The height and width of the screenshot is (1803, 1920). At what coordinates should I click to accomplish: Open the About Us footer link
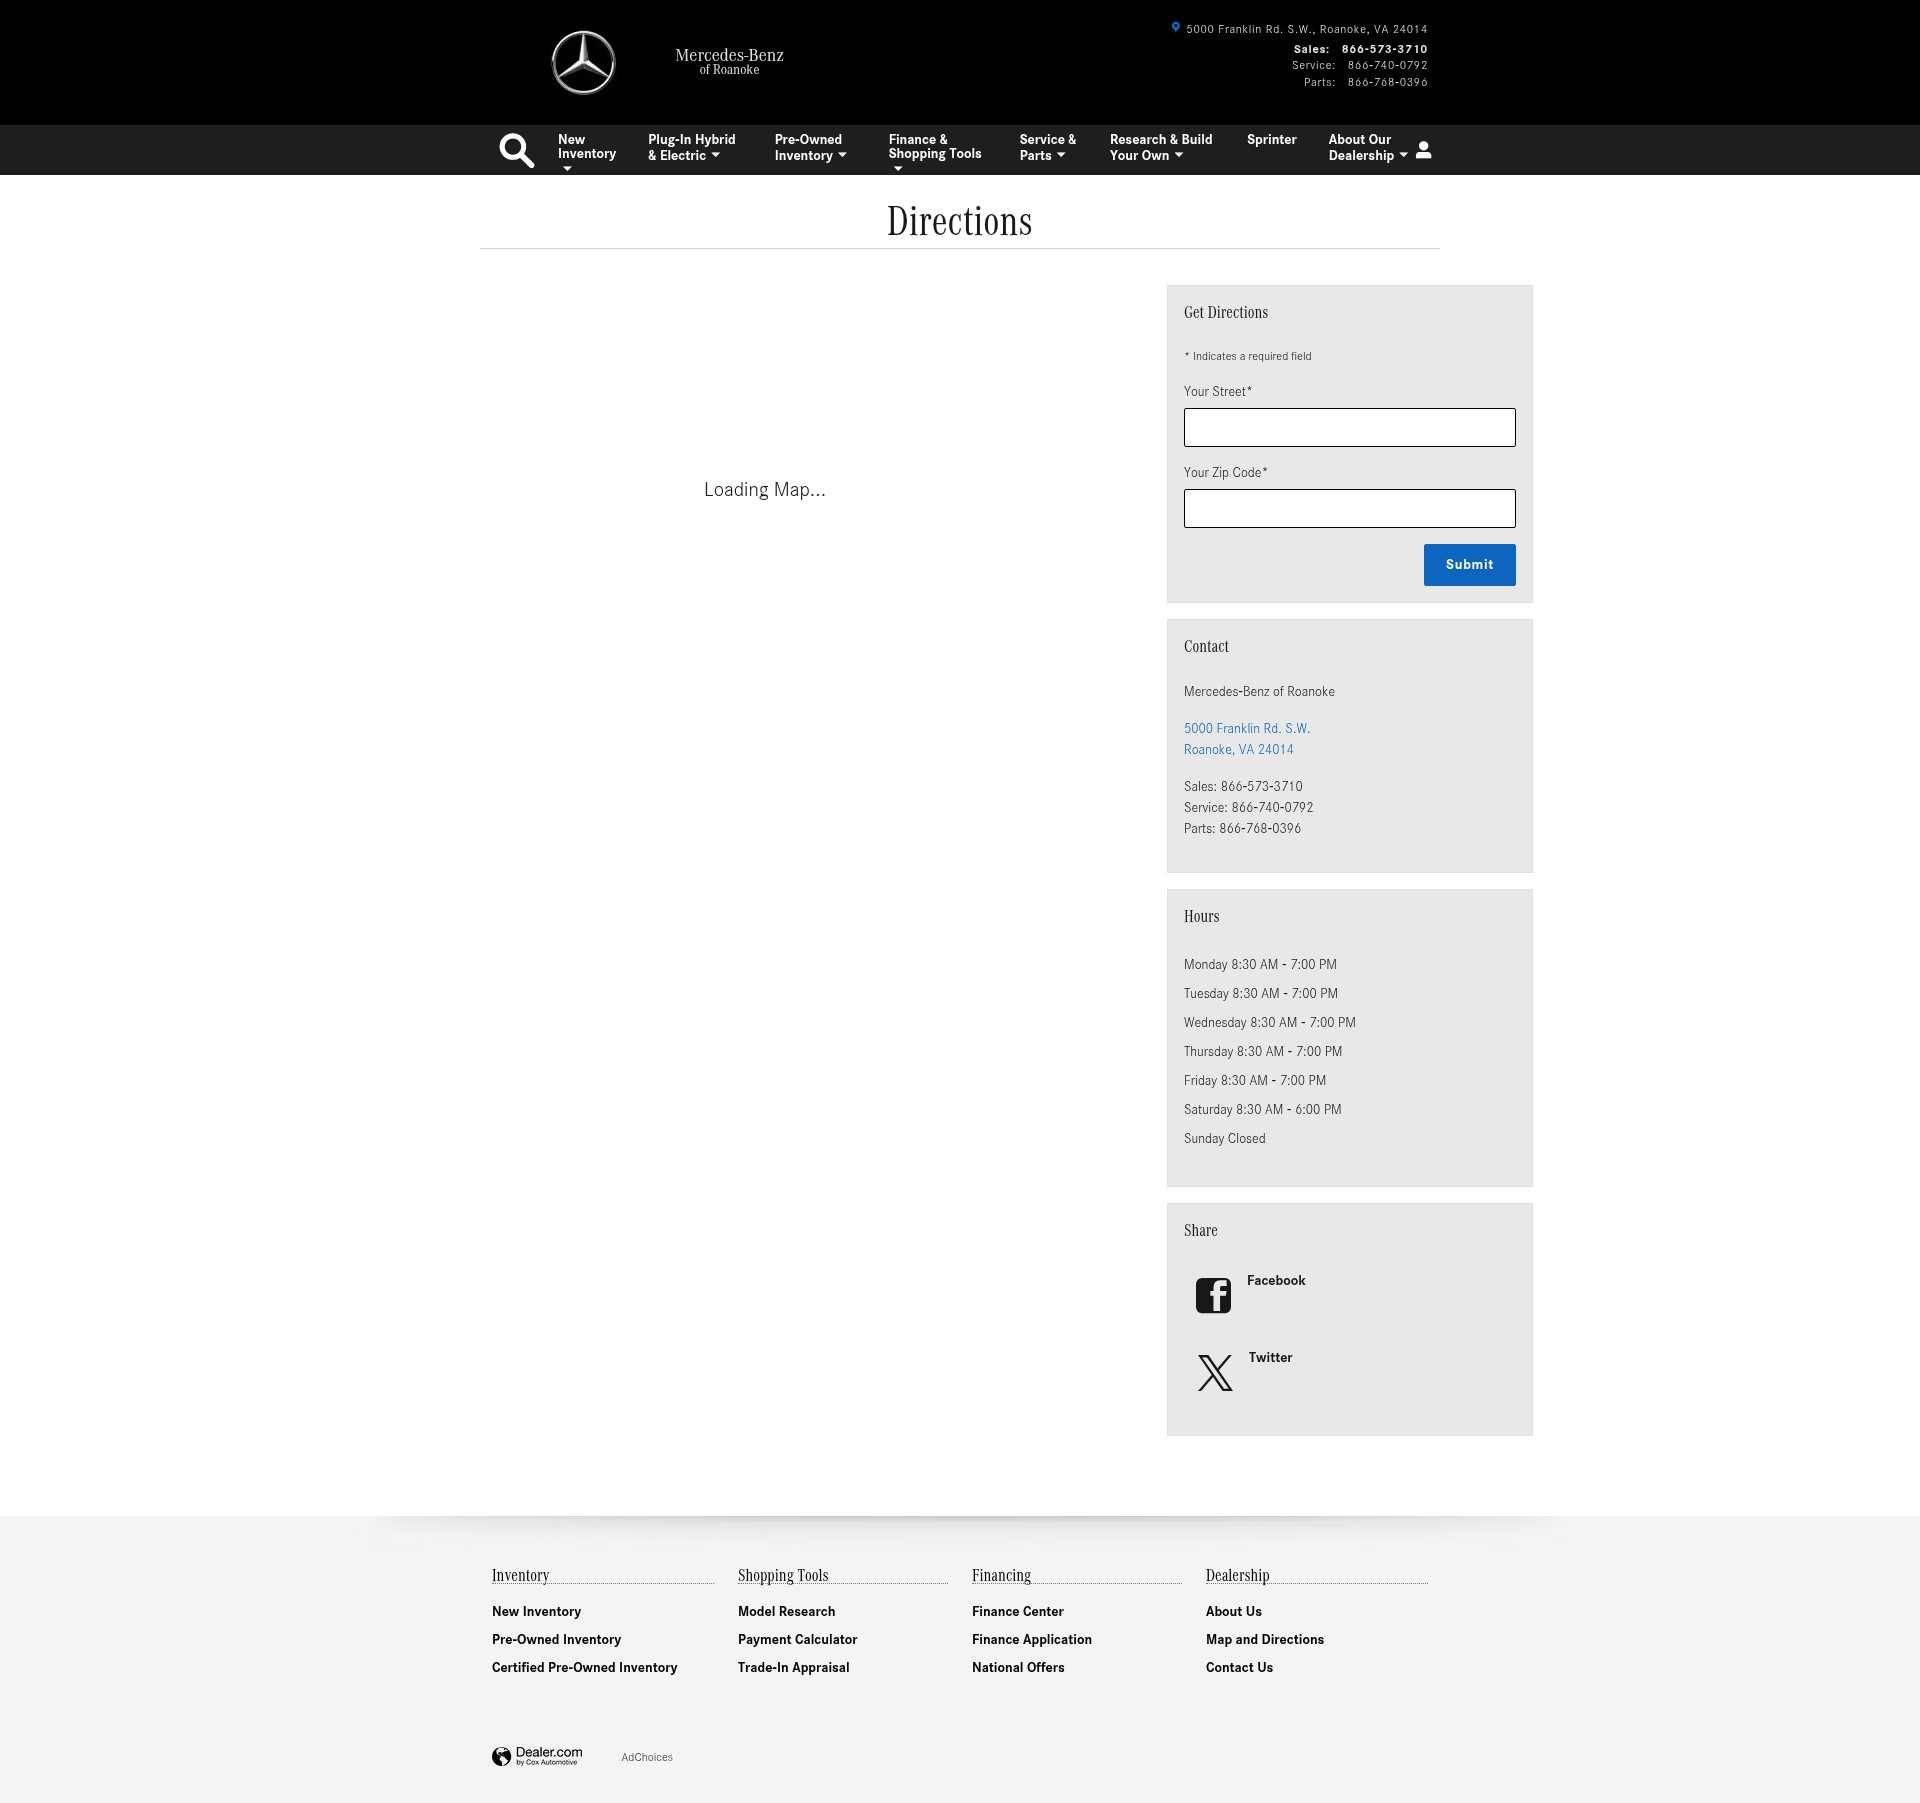1233,1611
